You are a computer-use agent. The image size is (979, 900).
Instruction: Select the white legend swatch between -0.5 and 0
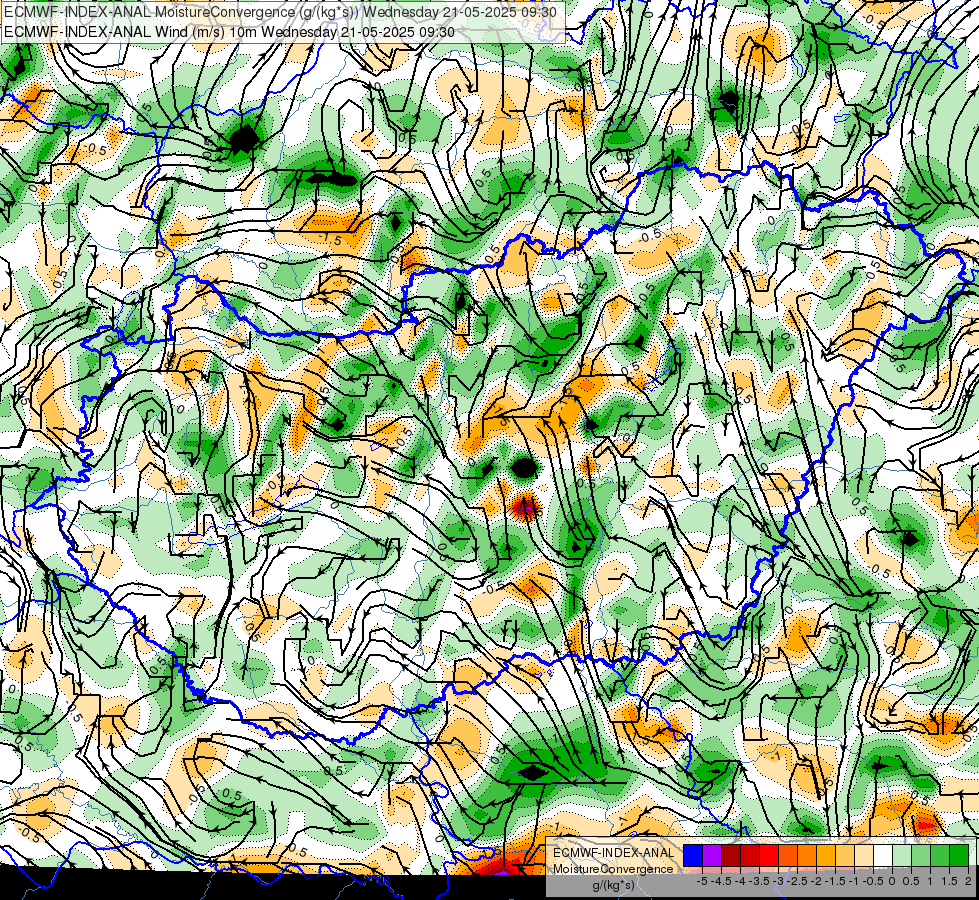(883, 855)
